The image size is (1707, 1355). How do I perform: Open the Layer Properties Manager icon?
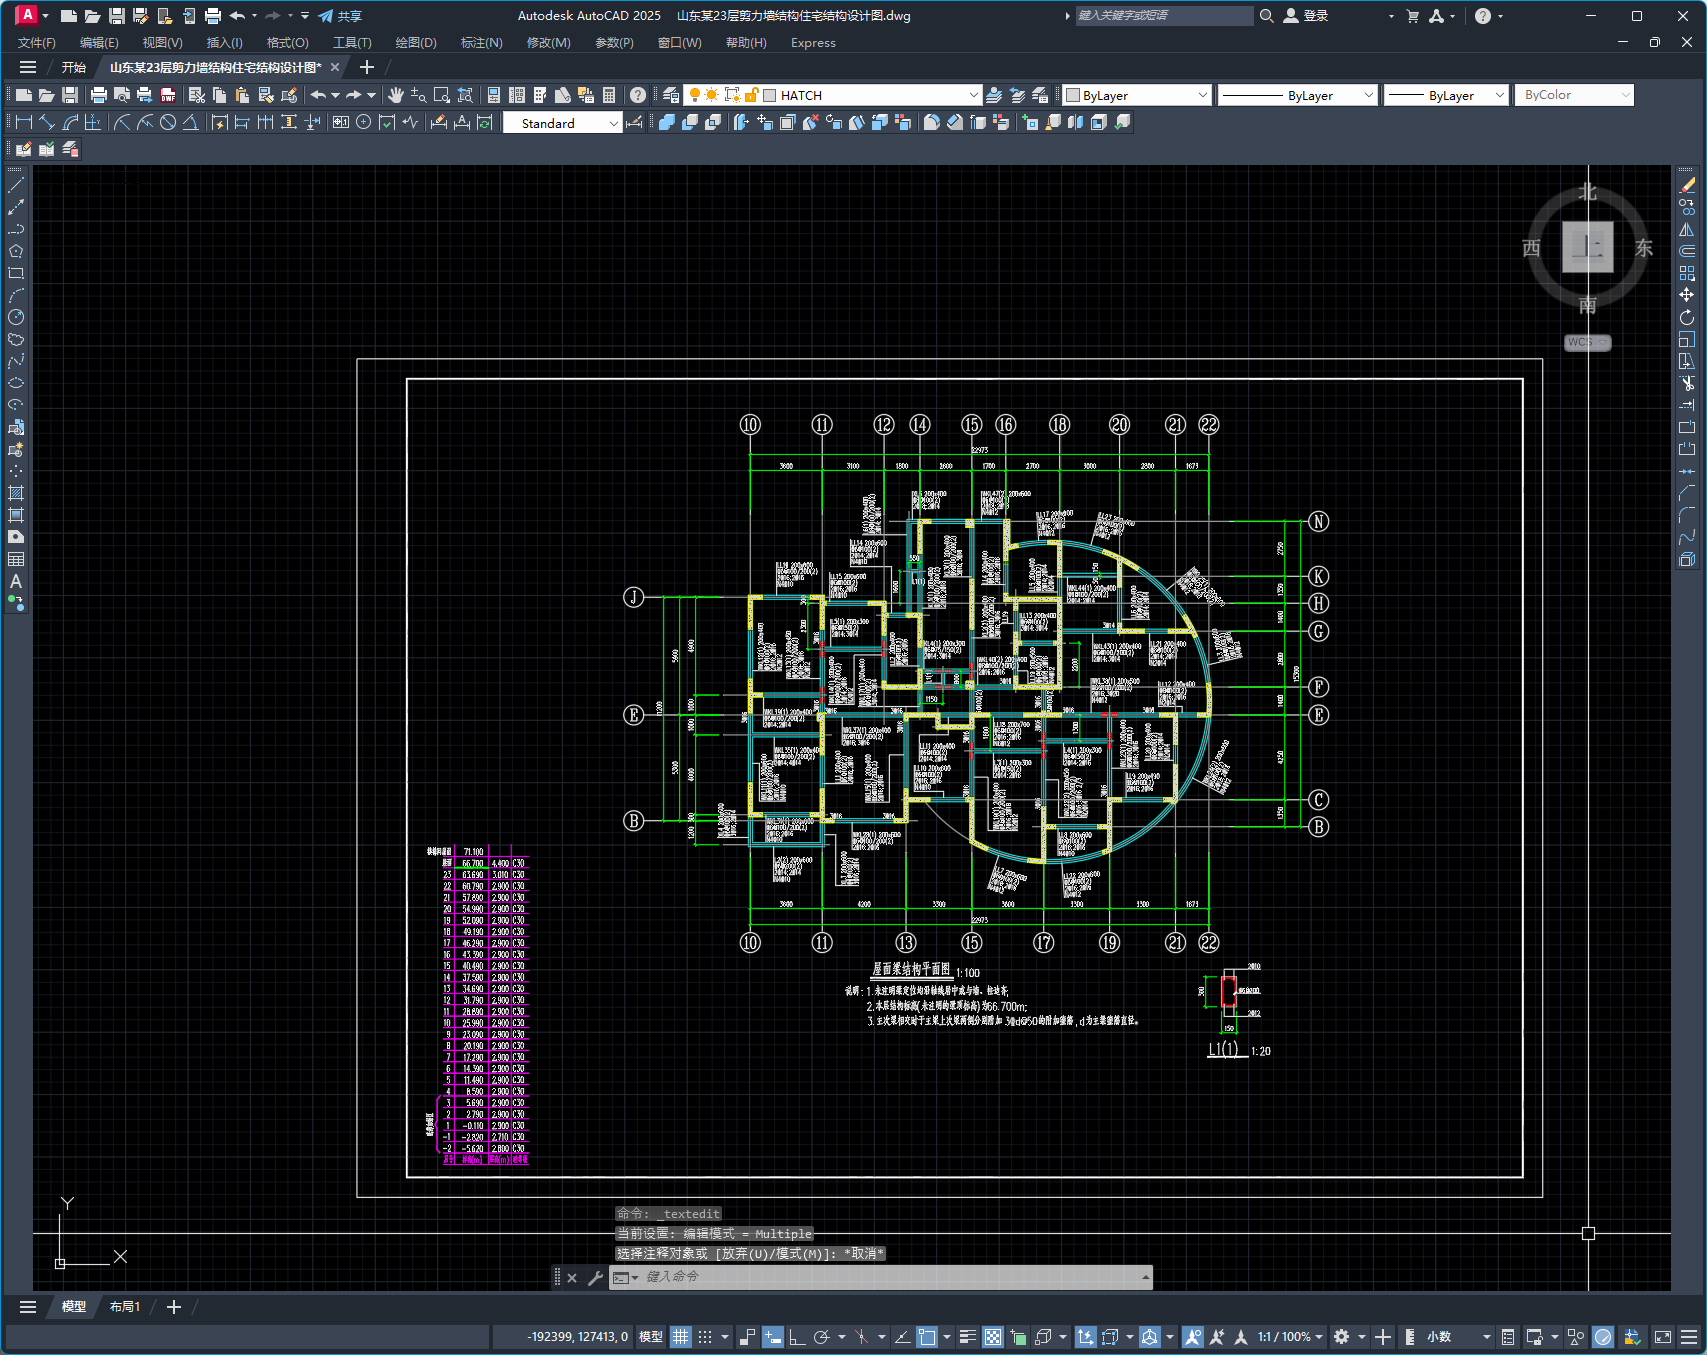click(x=671, y=95)
